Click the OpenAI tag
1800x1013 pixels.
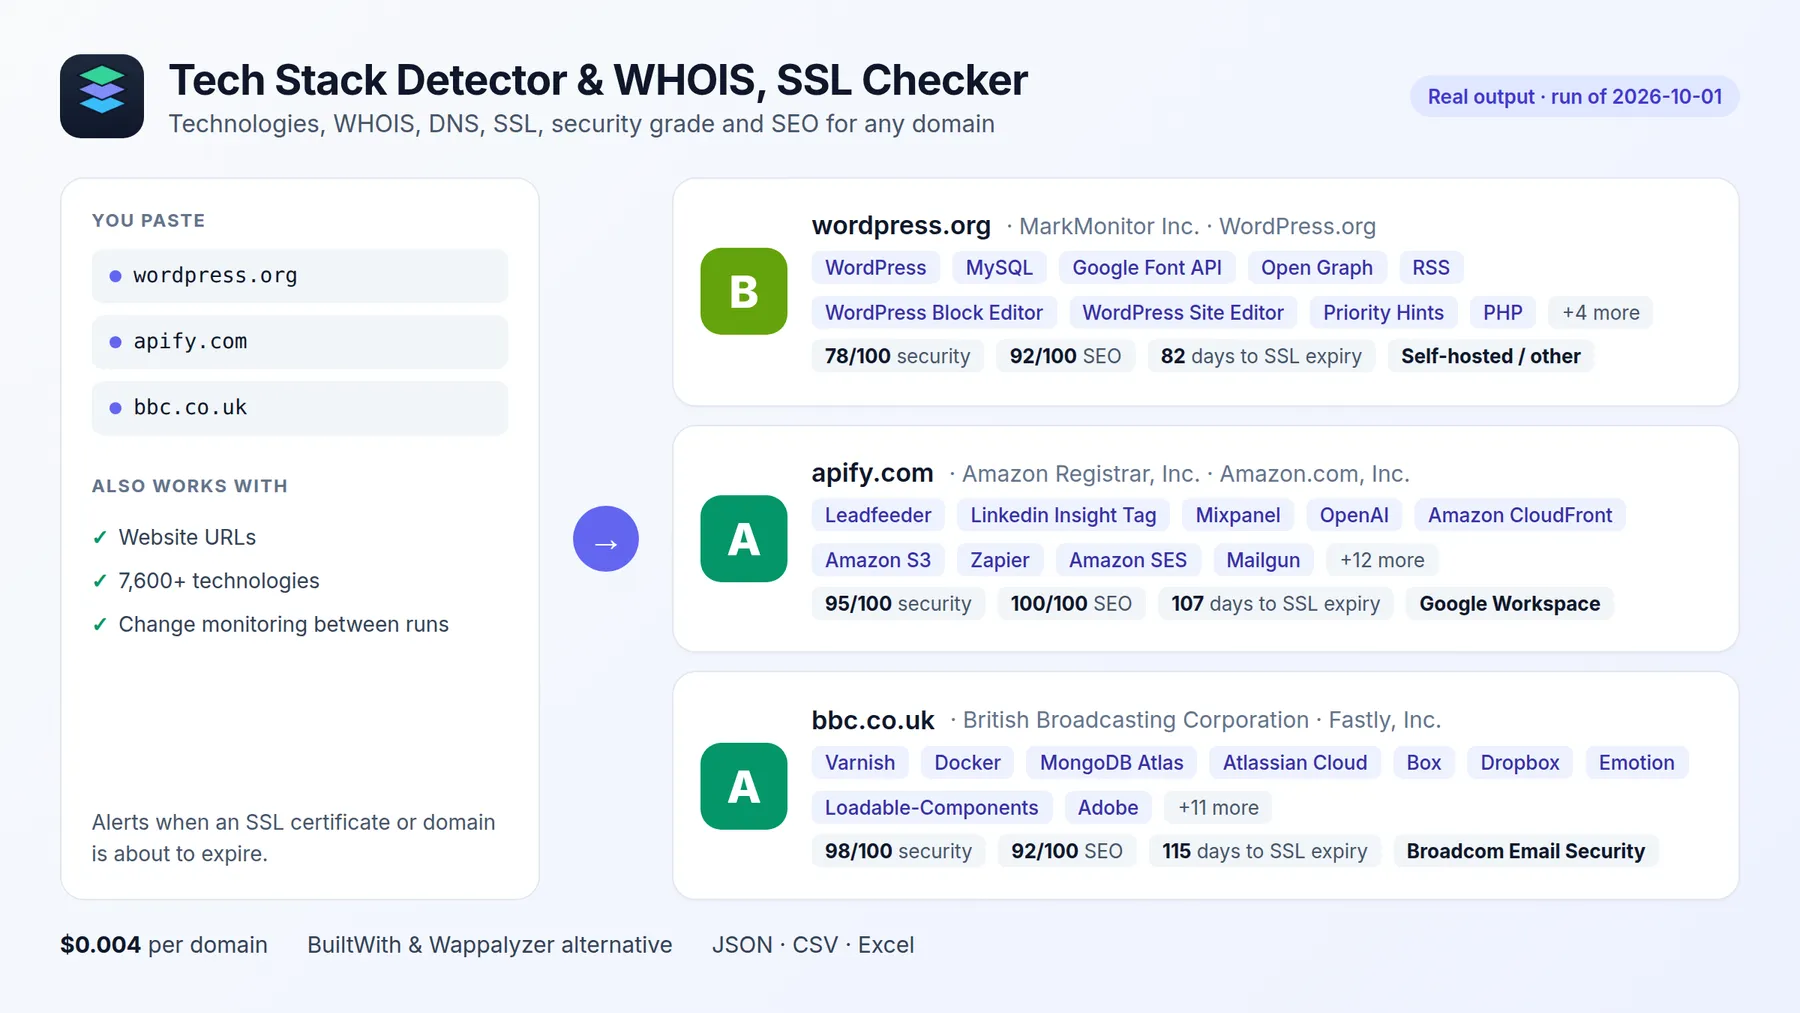pos(1354,515)
